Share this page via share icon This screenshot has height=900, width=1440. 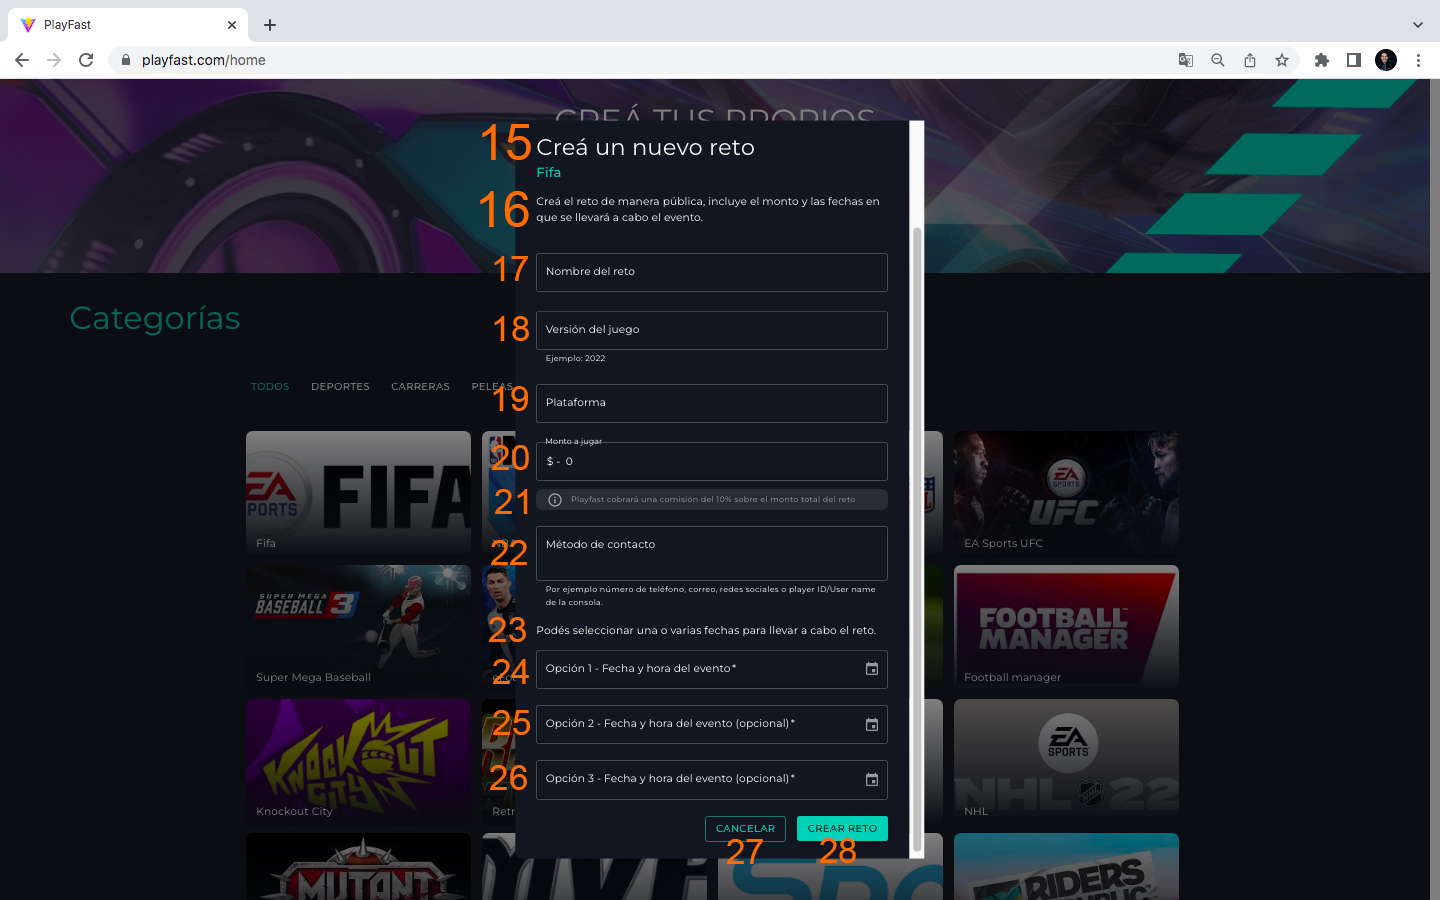point(1250,60)
